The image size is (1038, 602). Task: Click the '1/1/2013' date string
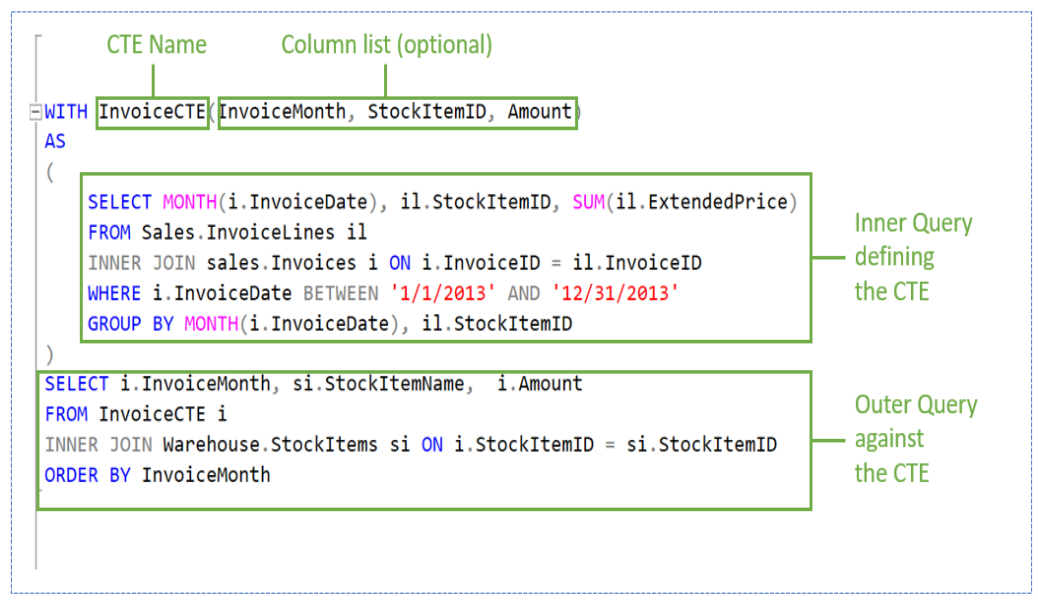[x=459, y=294]
